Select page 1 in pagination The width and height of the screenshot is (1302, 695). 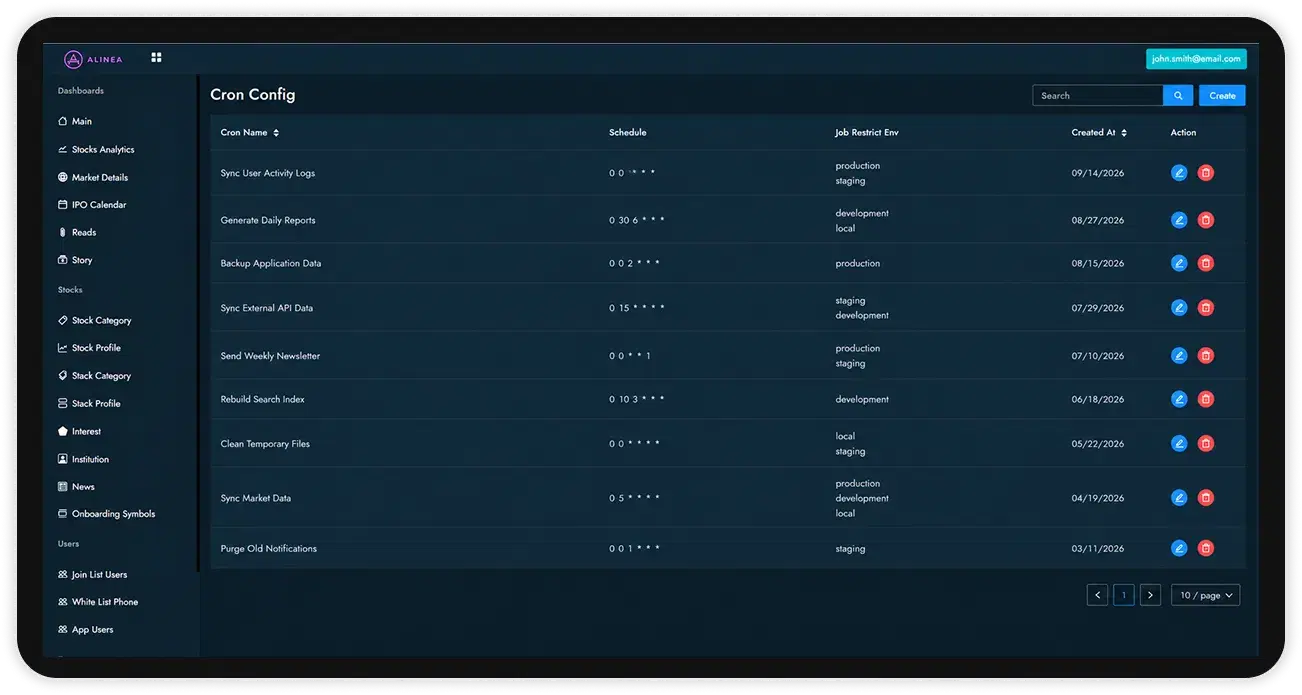pos(1124,595)
